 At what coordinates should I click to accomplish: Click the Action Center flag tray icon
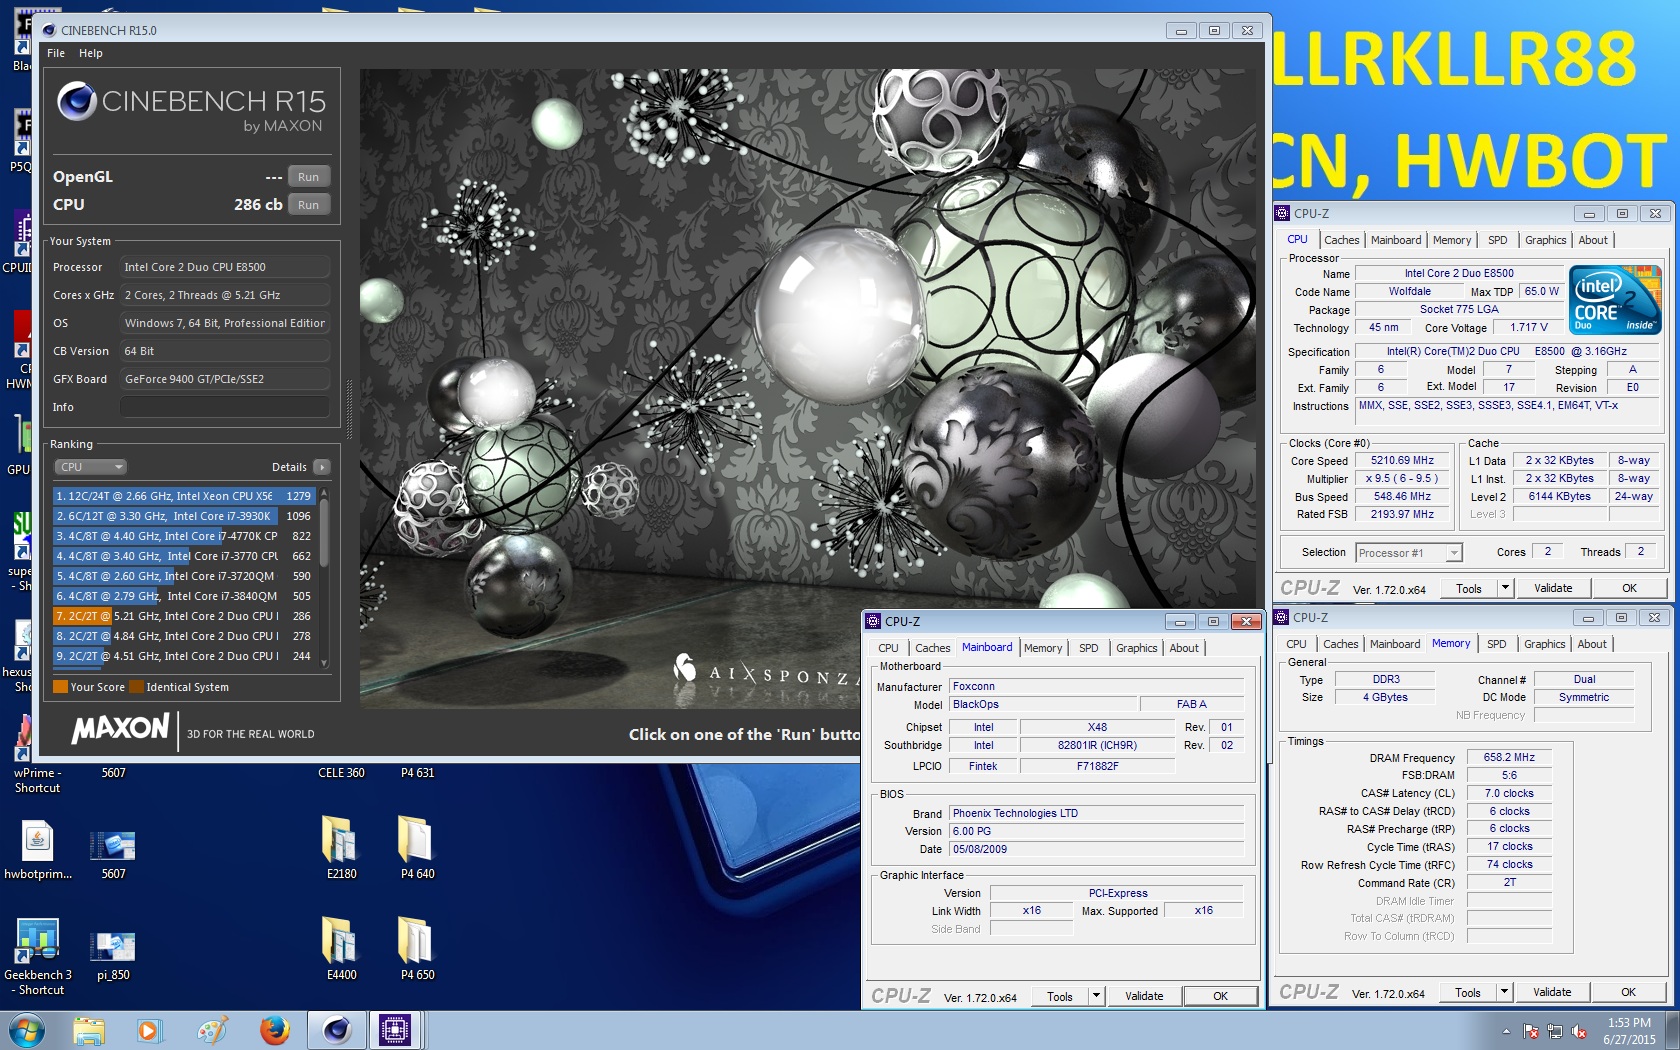1531,1031
